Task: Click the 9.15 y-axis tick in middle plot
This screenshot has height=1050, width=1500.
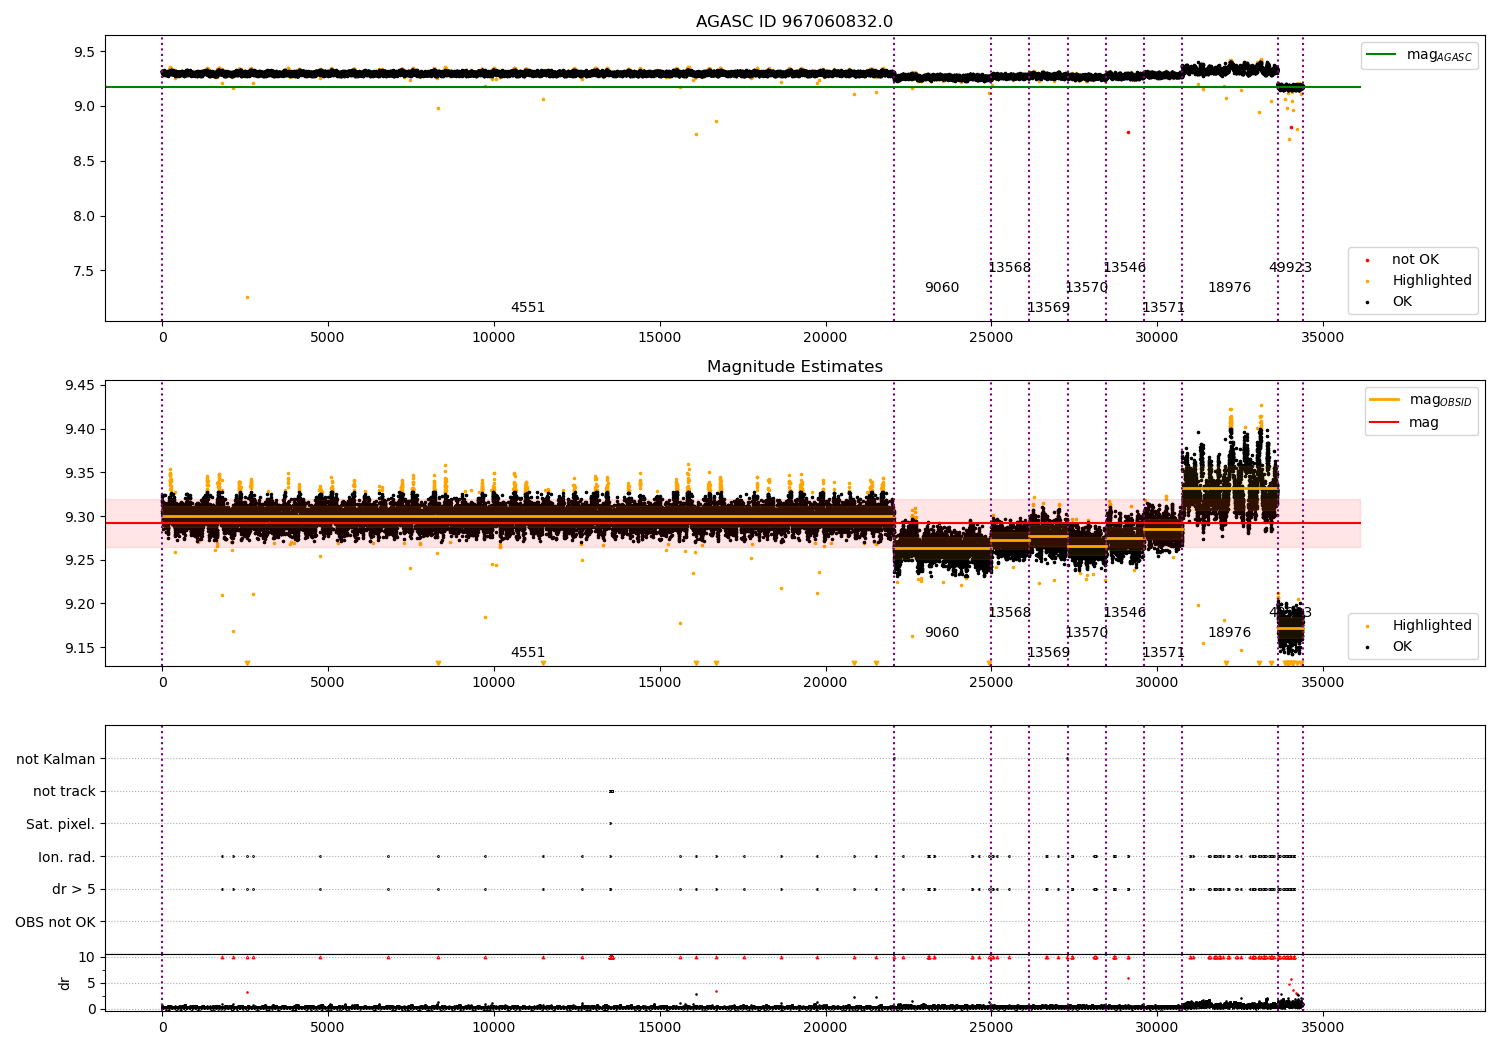Action: (81, 648)
